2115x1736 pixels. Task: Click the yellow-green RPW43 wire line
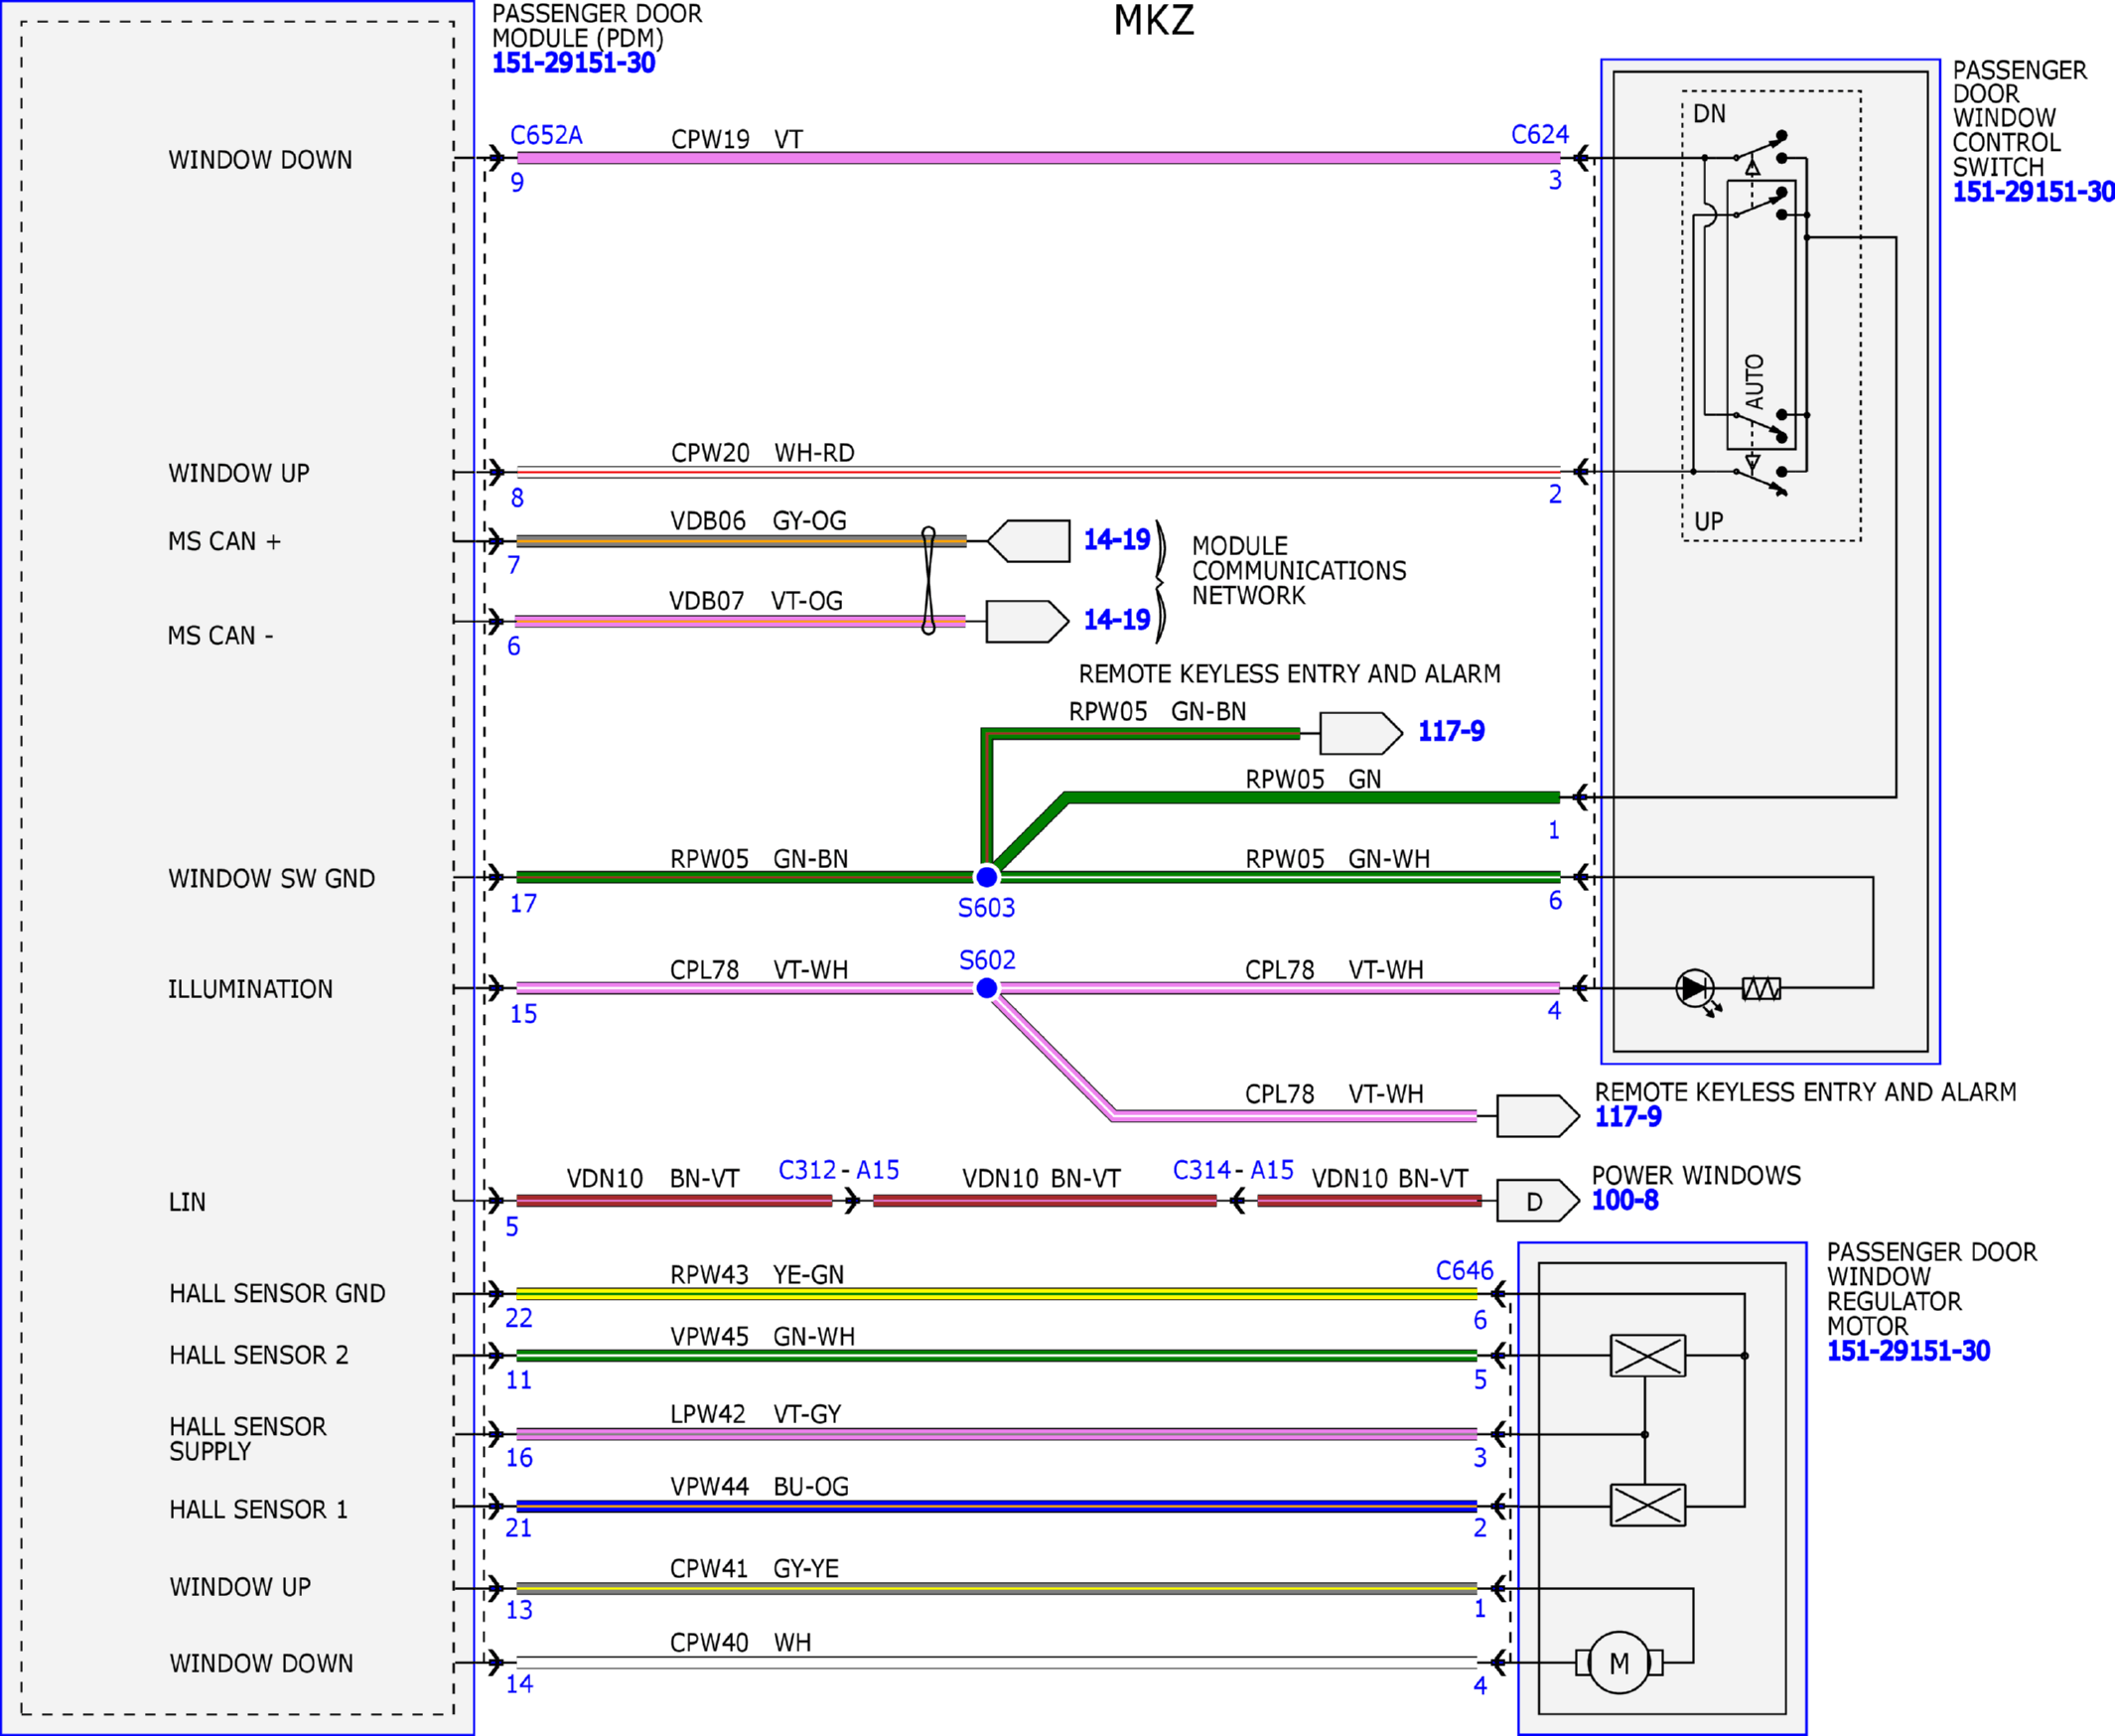coord(997,1294)
